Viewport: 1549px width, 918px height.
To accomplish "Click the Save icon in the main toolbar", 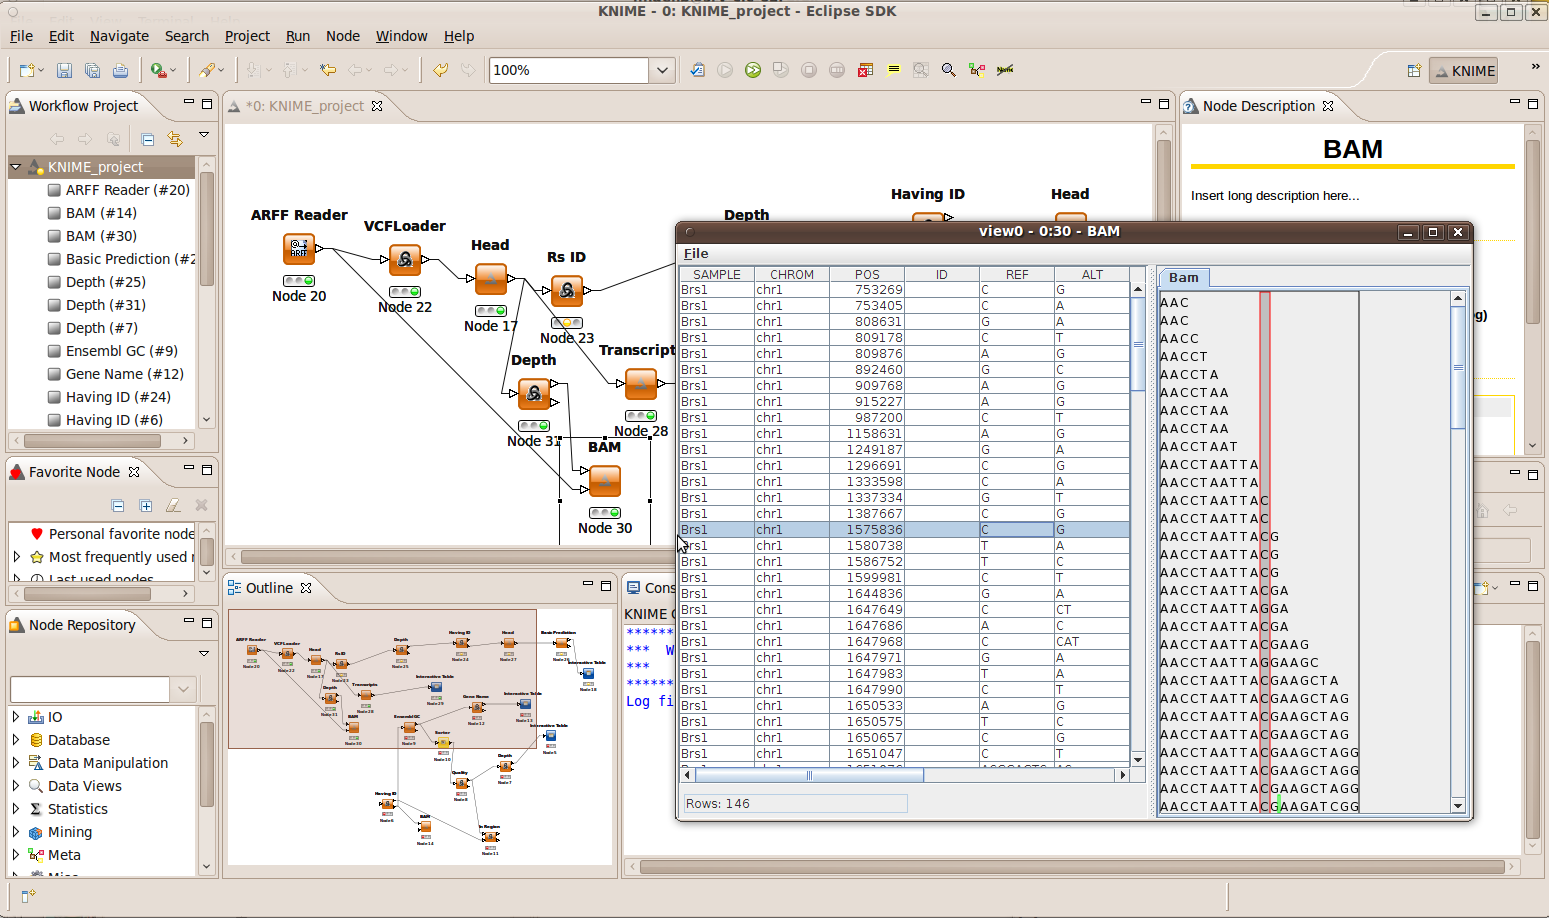I will tap(64, 70).
